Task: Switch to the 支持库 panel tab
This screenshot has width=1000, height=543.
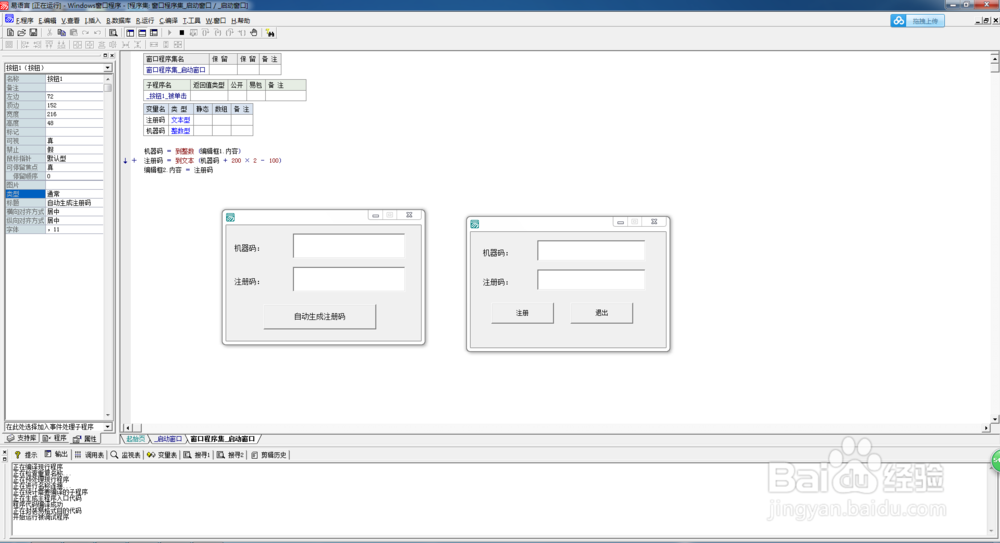Action: 22,438
